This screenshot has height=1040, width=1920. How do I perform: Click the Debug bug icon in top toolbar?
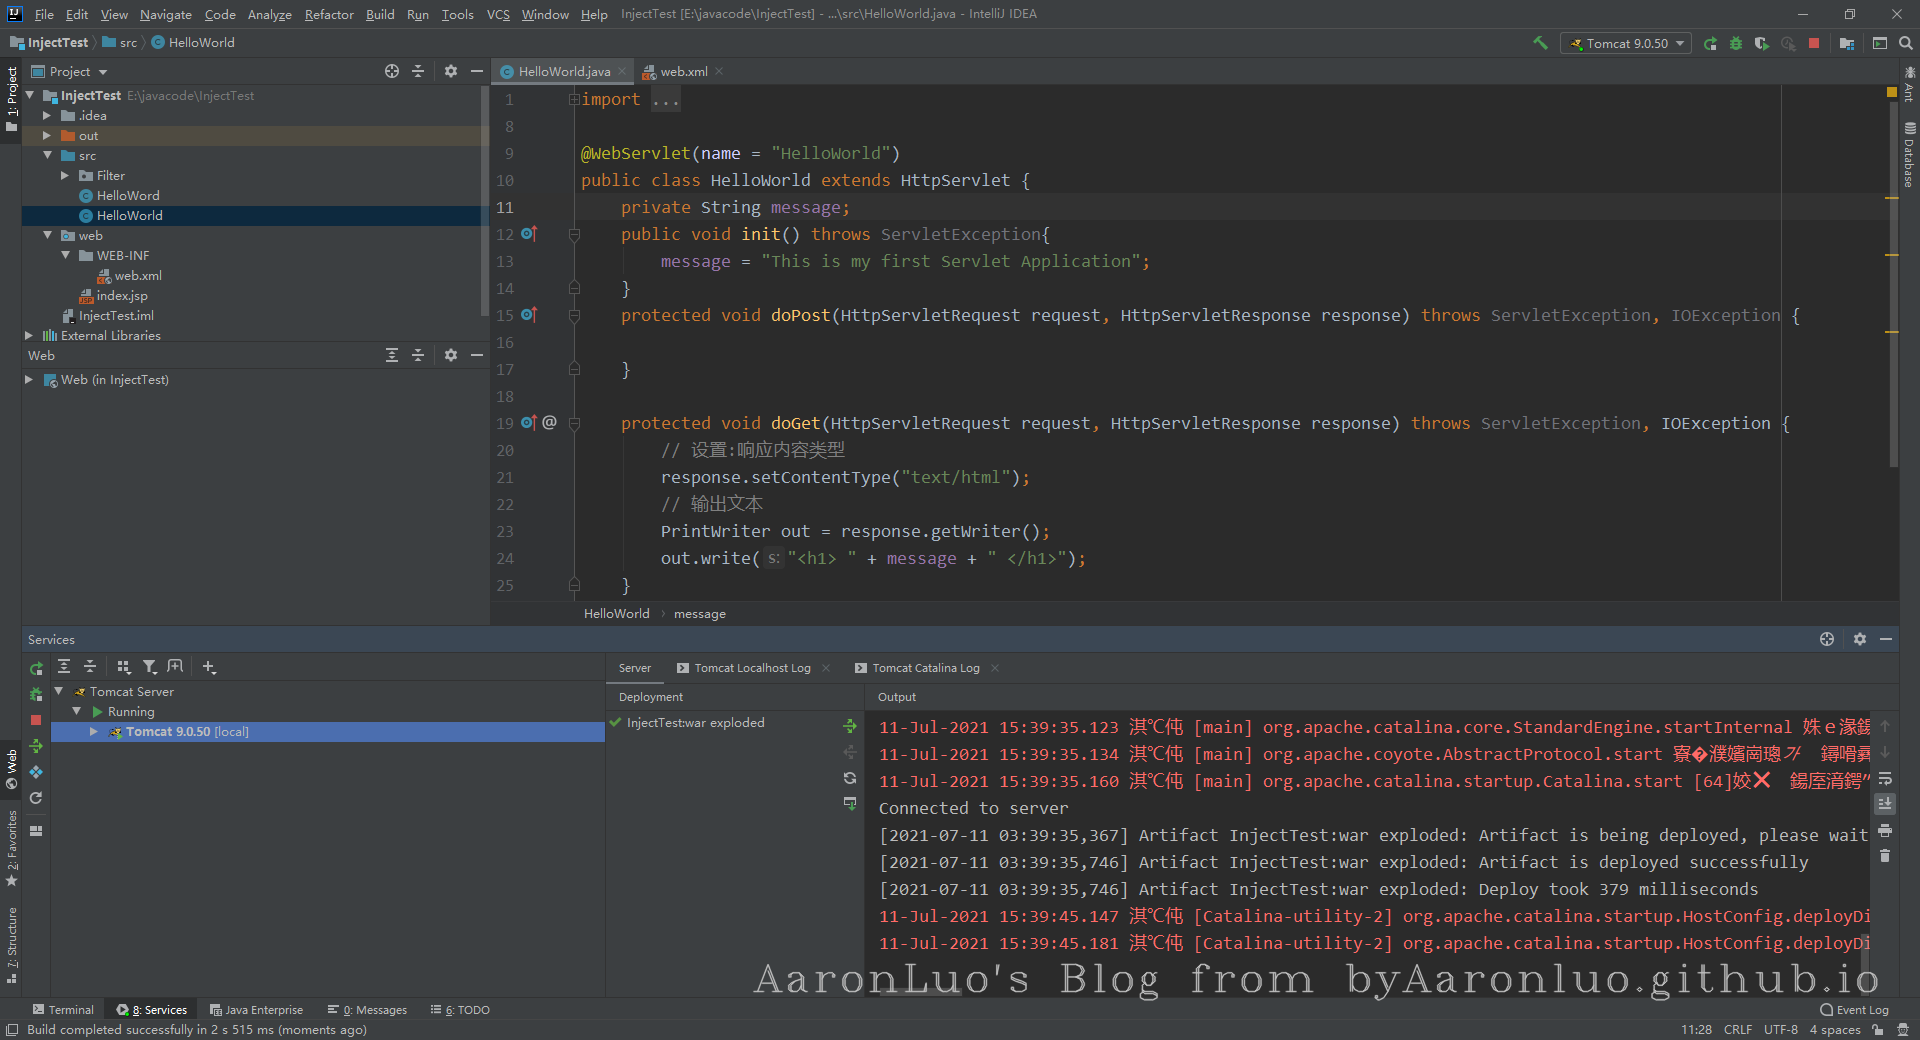pyautogui.click(x=1736, y=43)
